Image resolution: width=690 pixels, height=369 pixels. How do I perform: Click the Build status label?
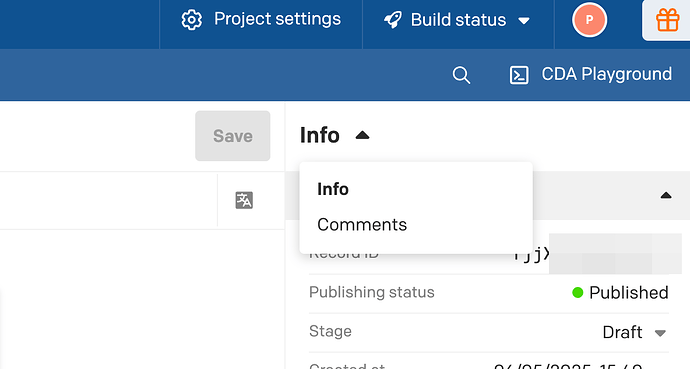pyautogui.click(x=458, y=20)
